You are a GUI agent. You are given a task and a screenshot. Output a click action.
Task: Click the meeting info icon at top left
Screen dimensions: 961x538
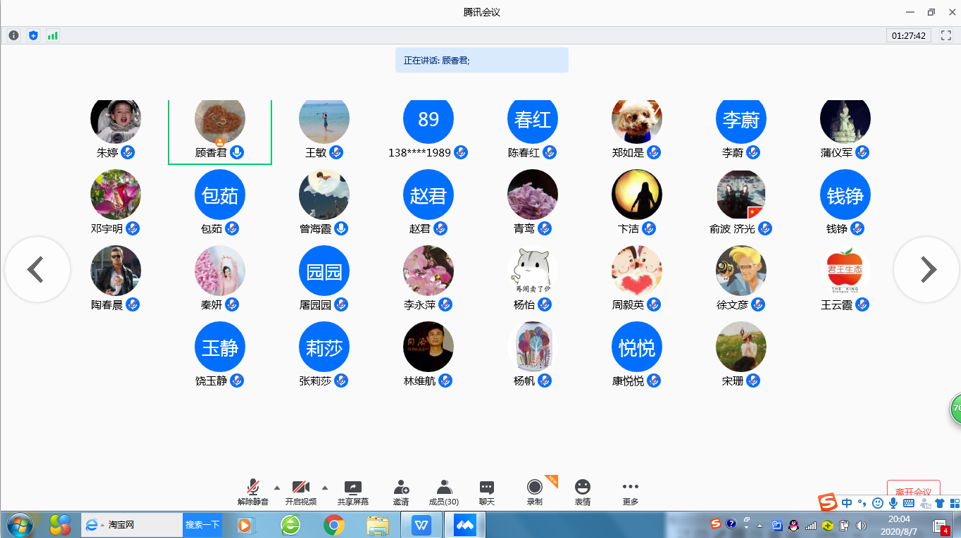coord(13,36)
